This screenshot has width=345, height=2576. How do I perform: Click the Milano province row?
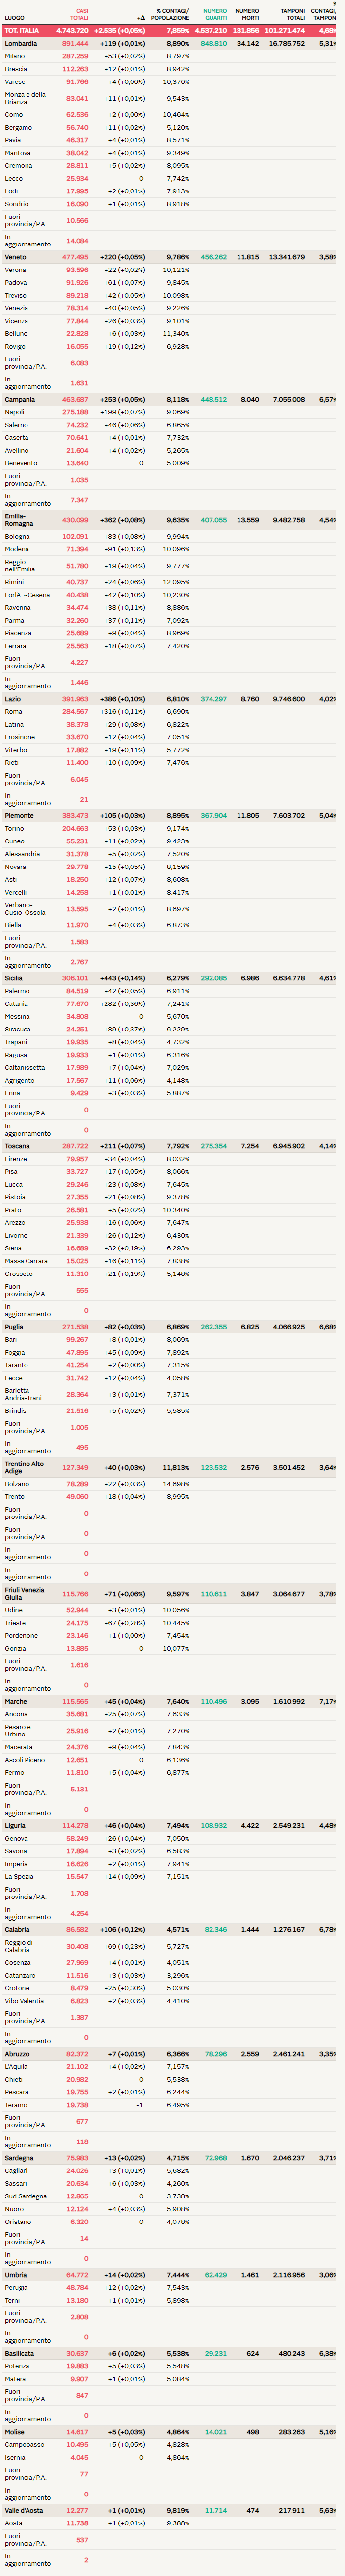coord(15,56)
